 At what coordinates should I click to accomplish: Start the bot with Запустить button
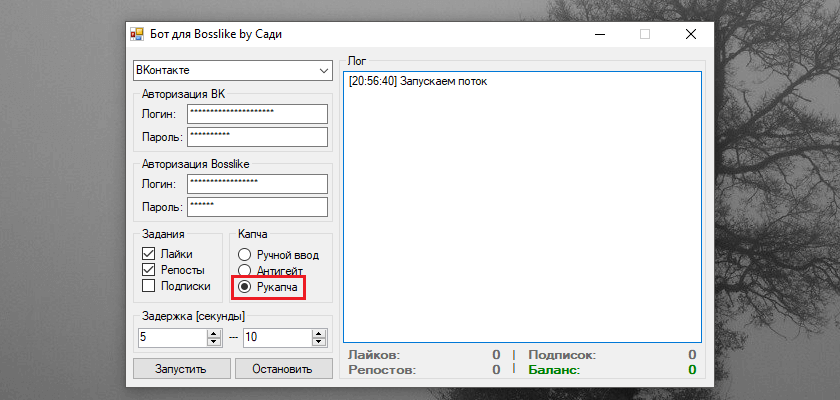182,369
